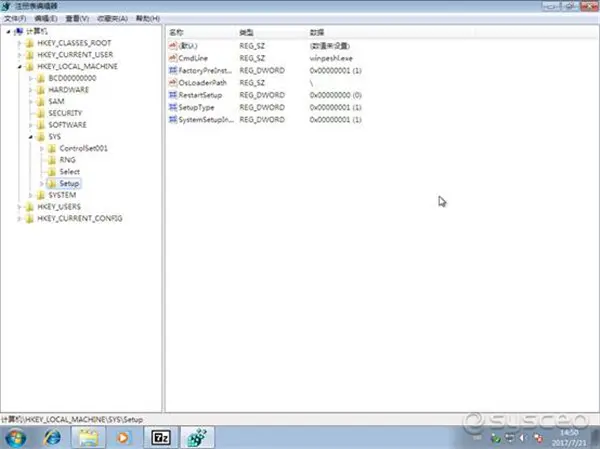Click the SetupType DWORD value icon

point(173,107)
